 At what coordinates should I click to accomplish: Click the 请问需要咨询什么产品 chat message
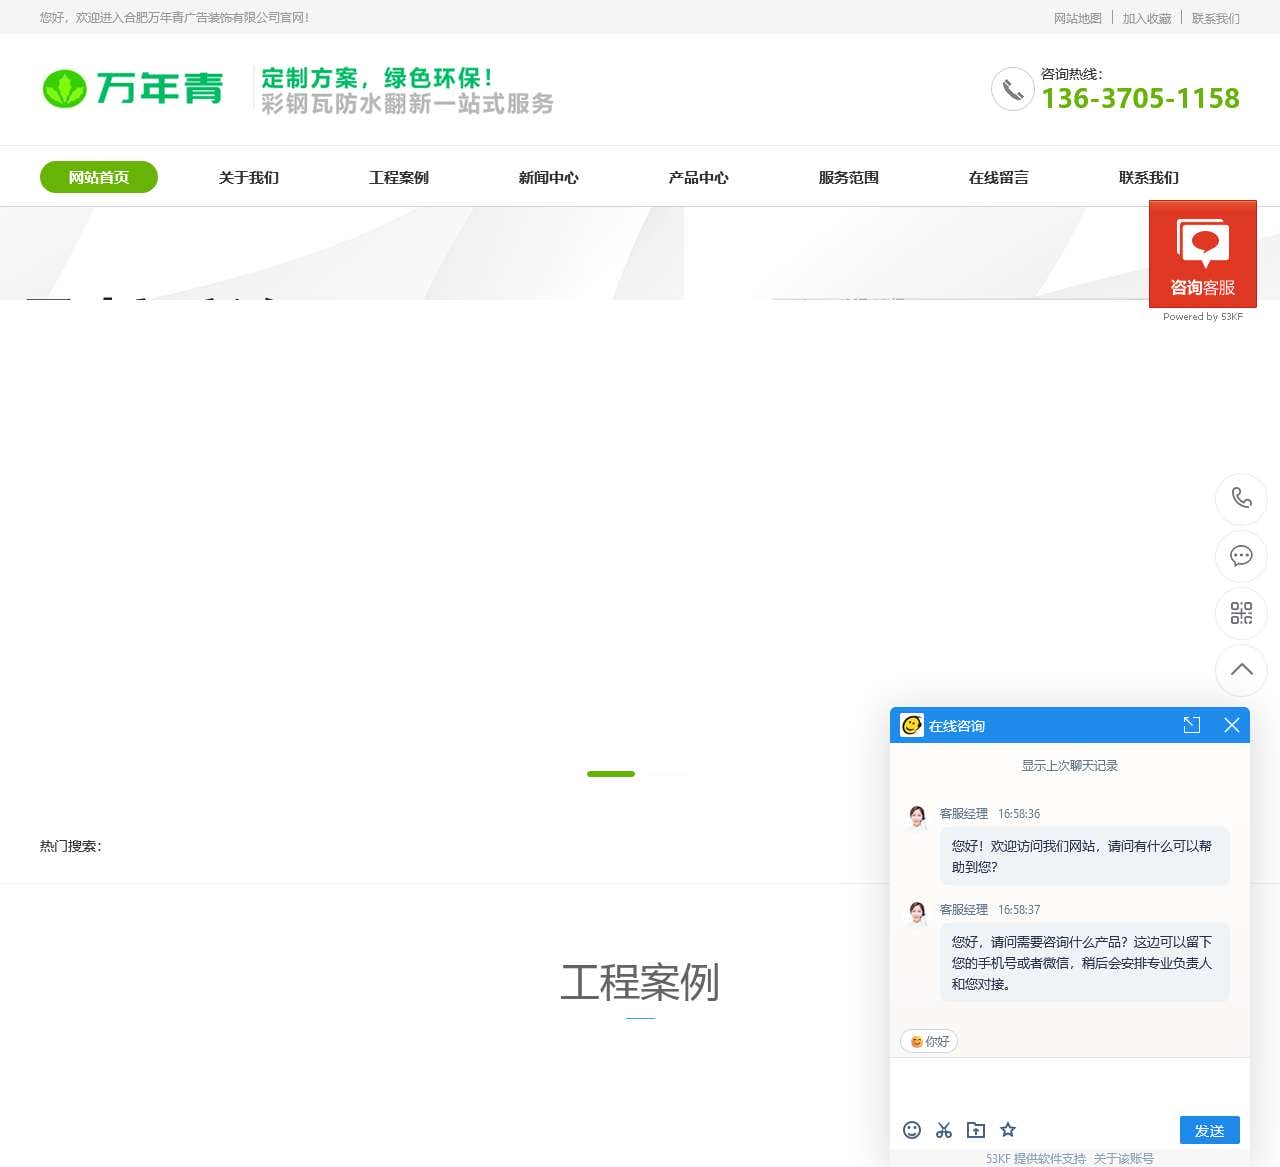(1084, 962)
